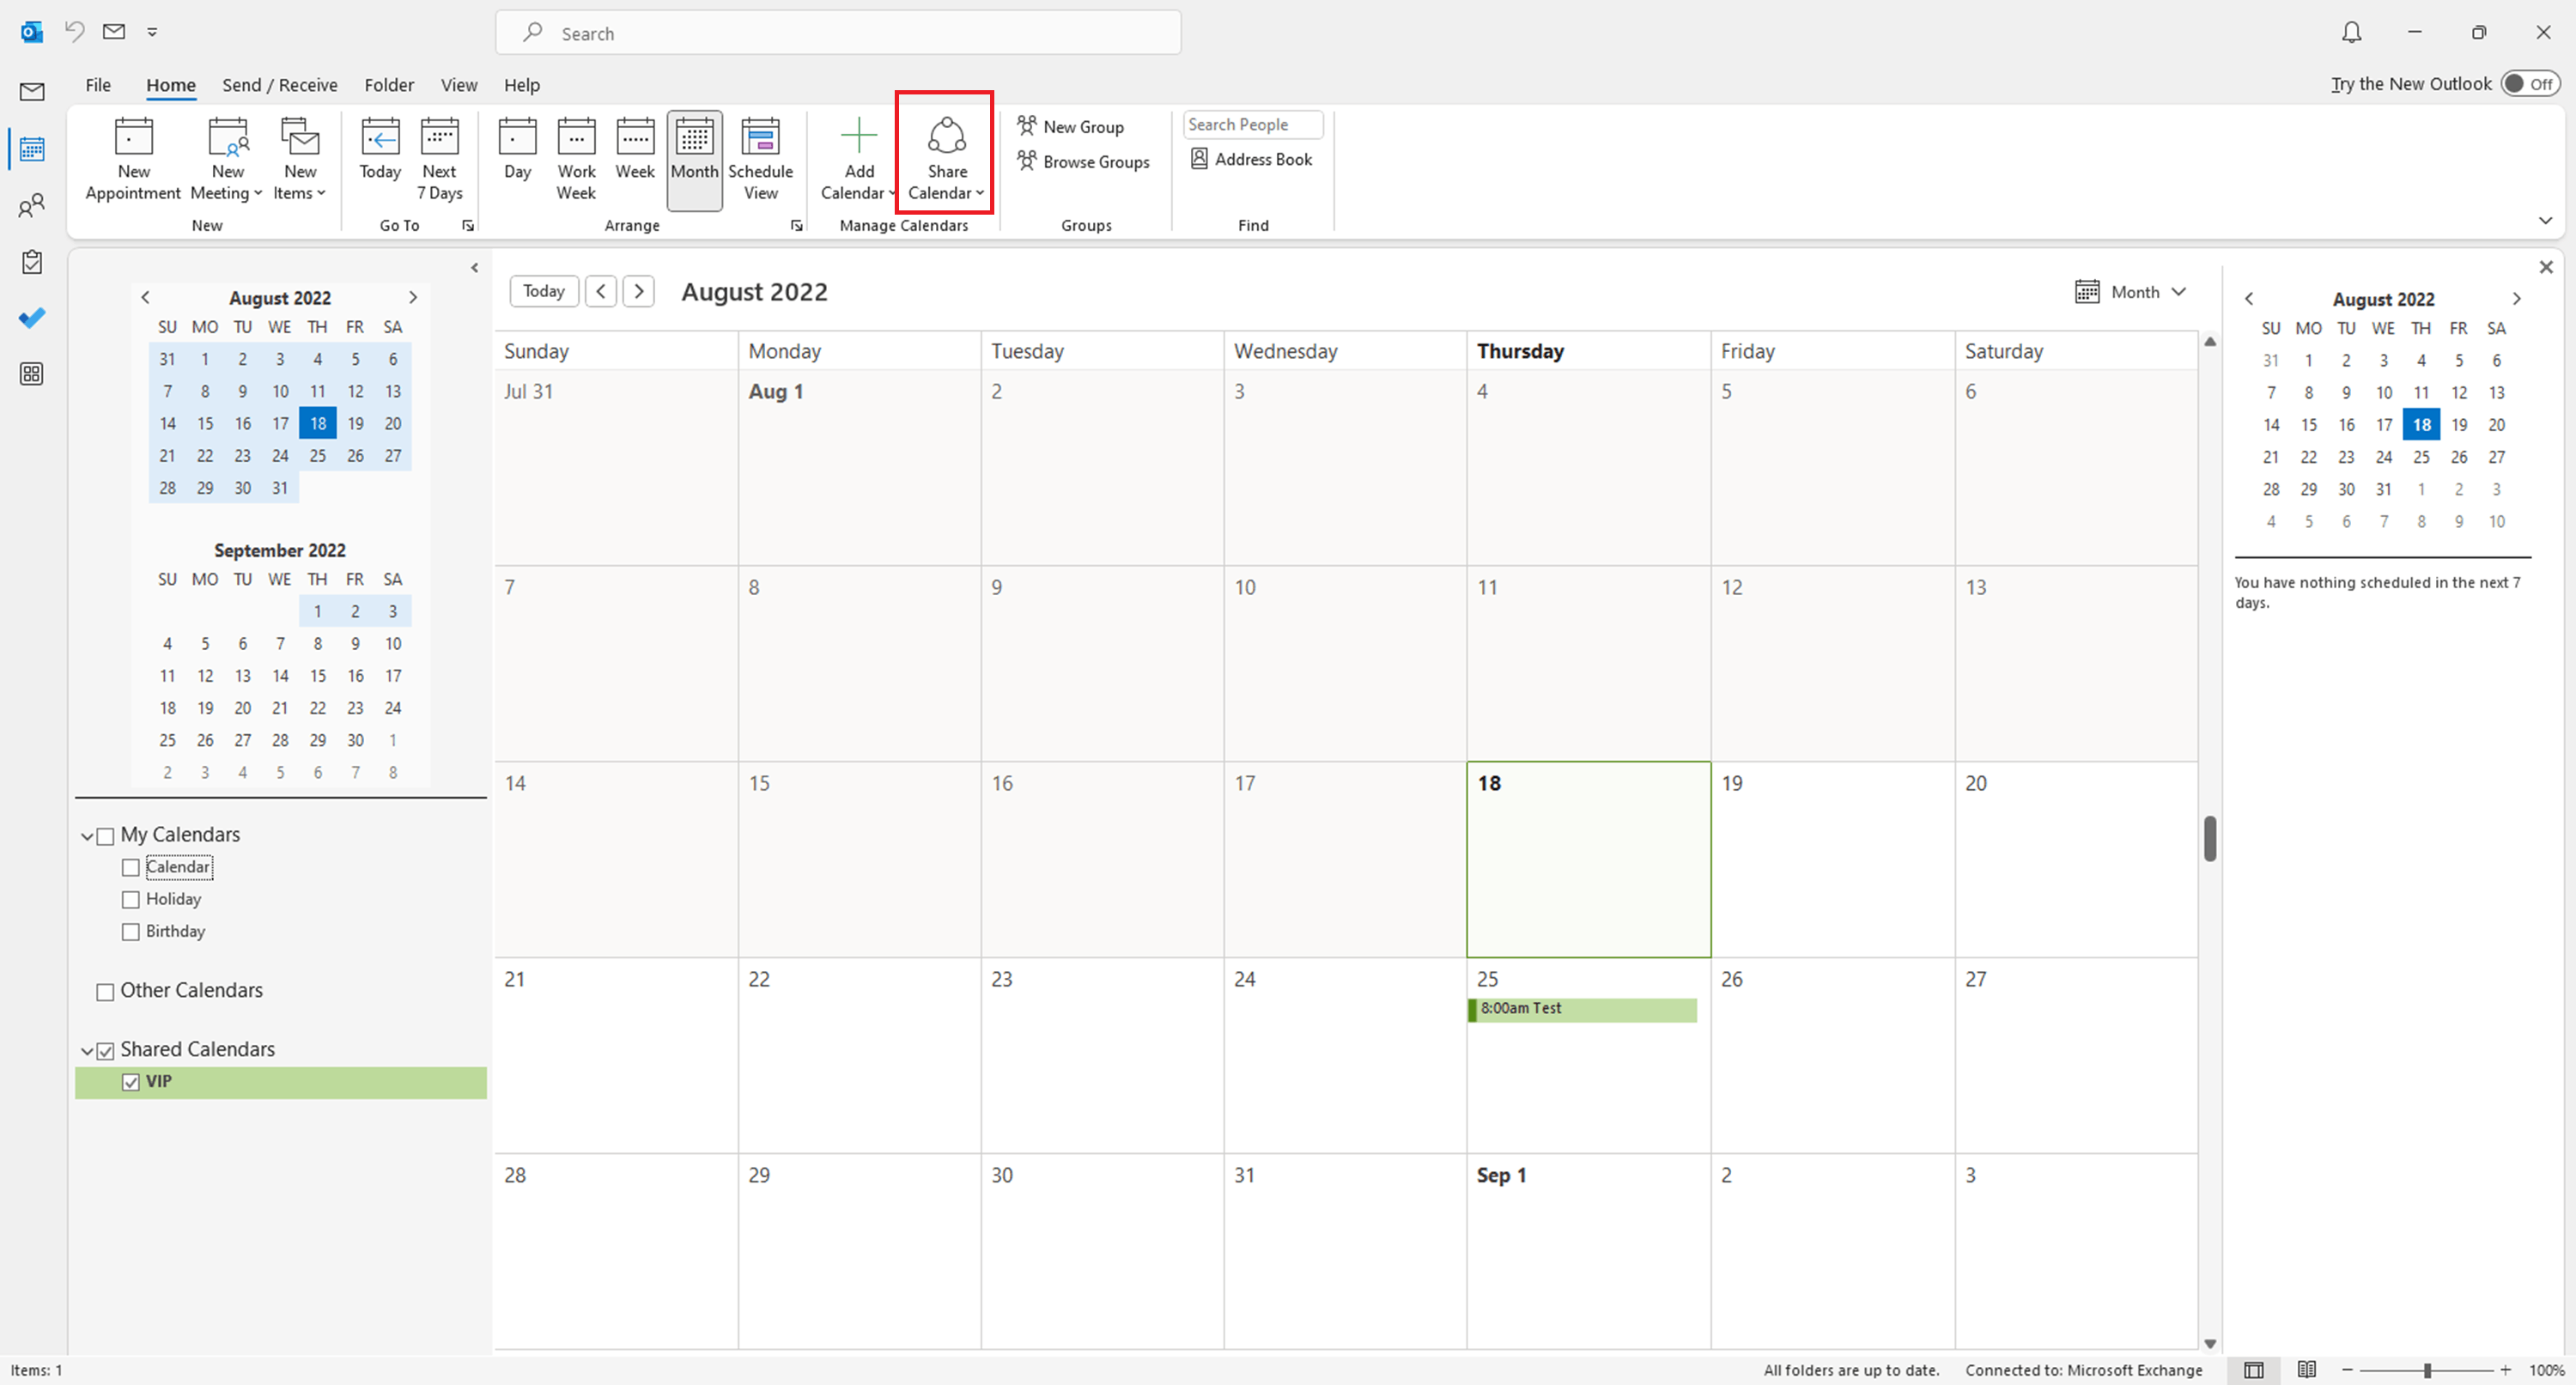Open the Send/Receive menu tab
The image size is (2576, 1385).
(278, 83)
